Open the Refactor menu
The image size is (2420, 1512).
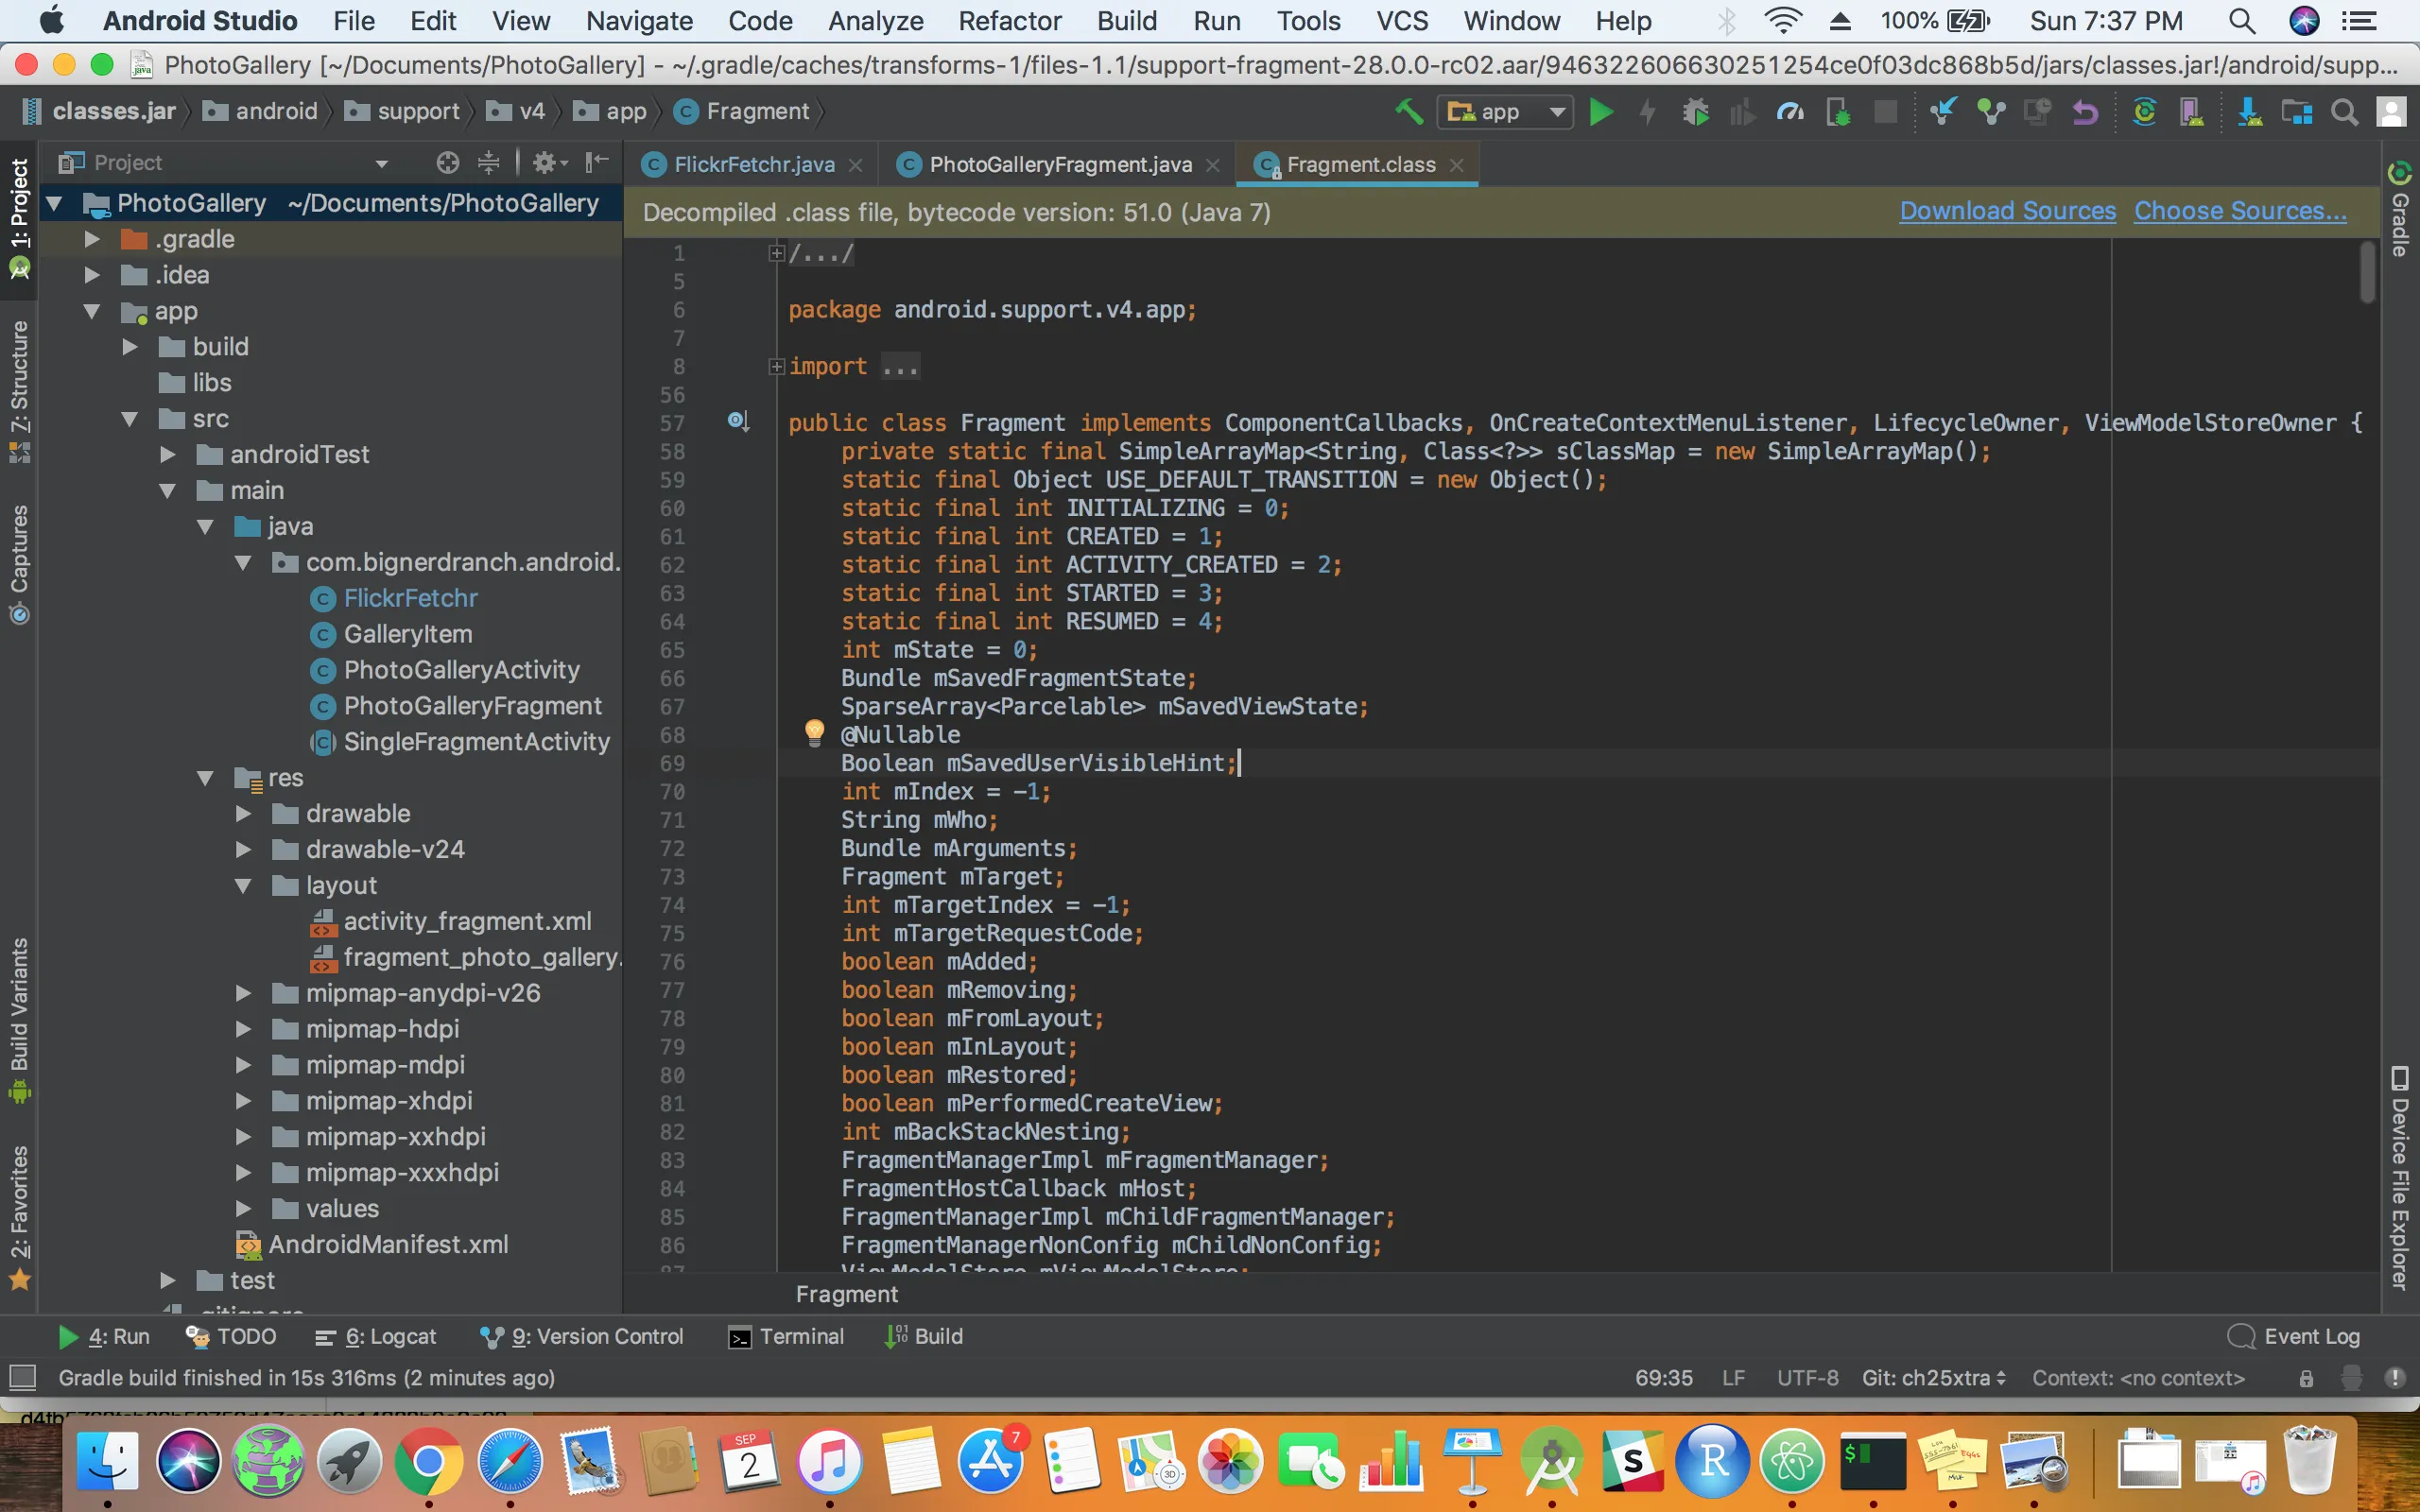[1009, 21]
